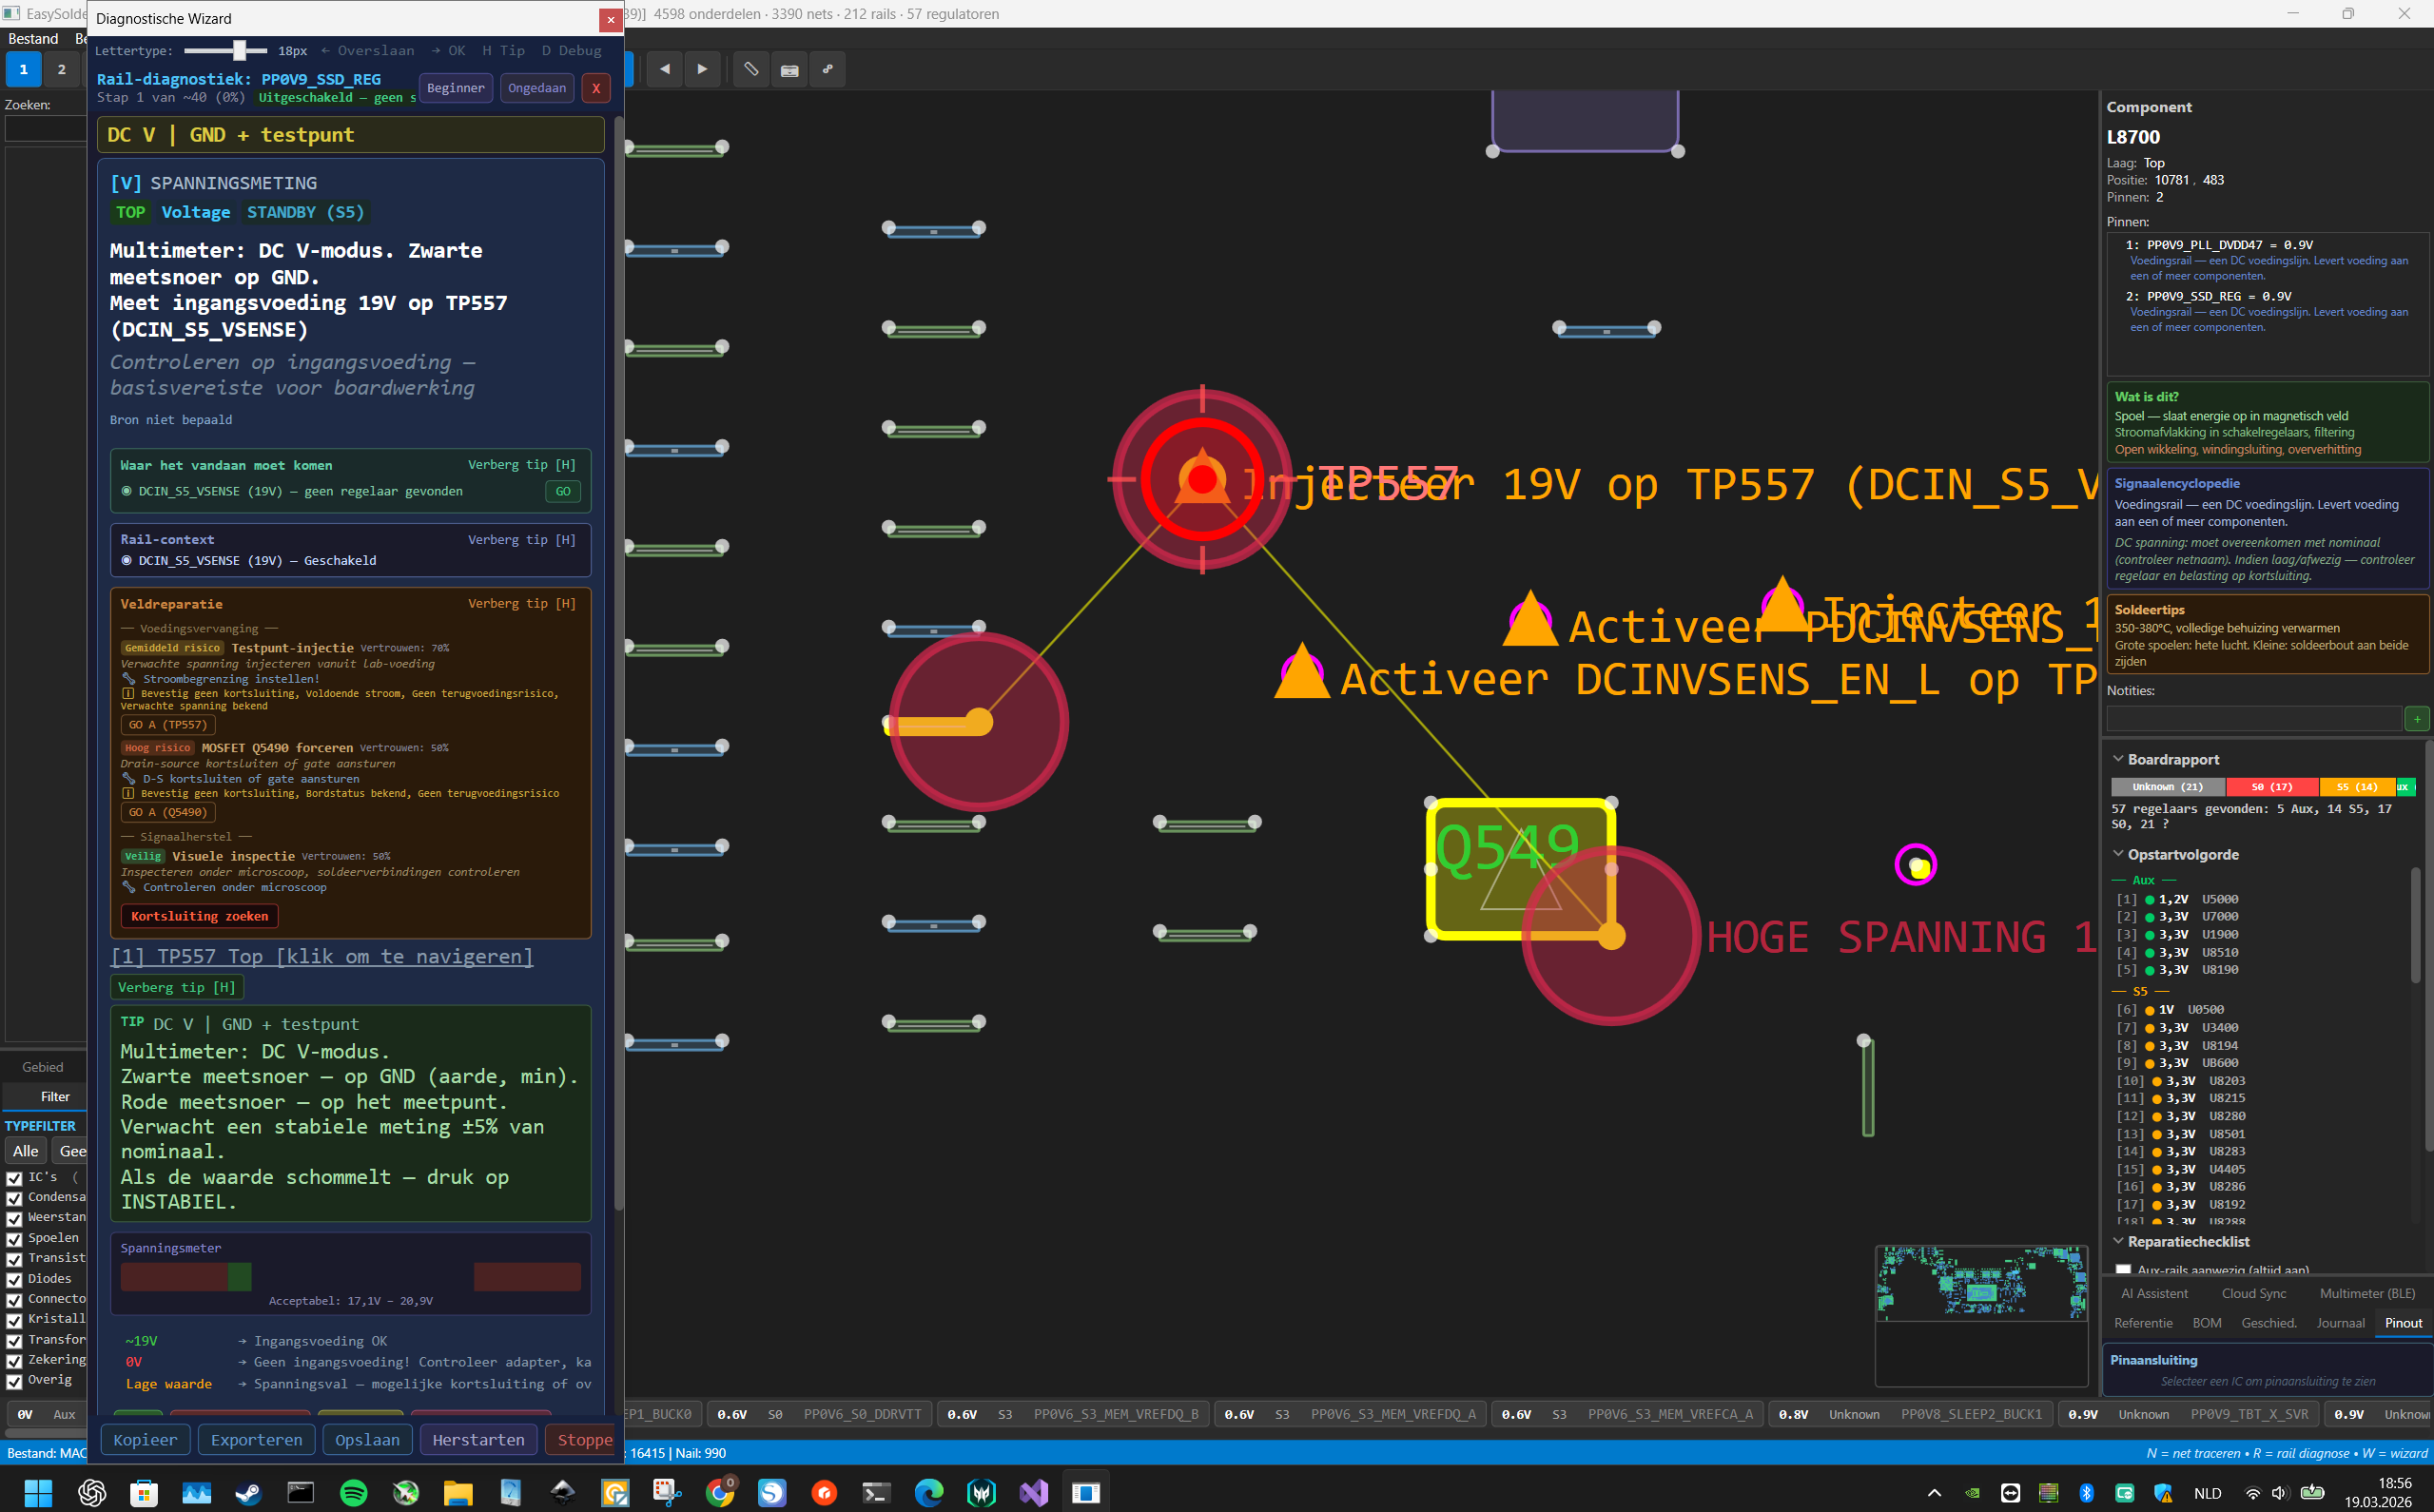
Task: Click the Exporteren button in the wizard
Action: [x=256, y=1439]
